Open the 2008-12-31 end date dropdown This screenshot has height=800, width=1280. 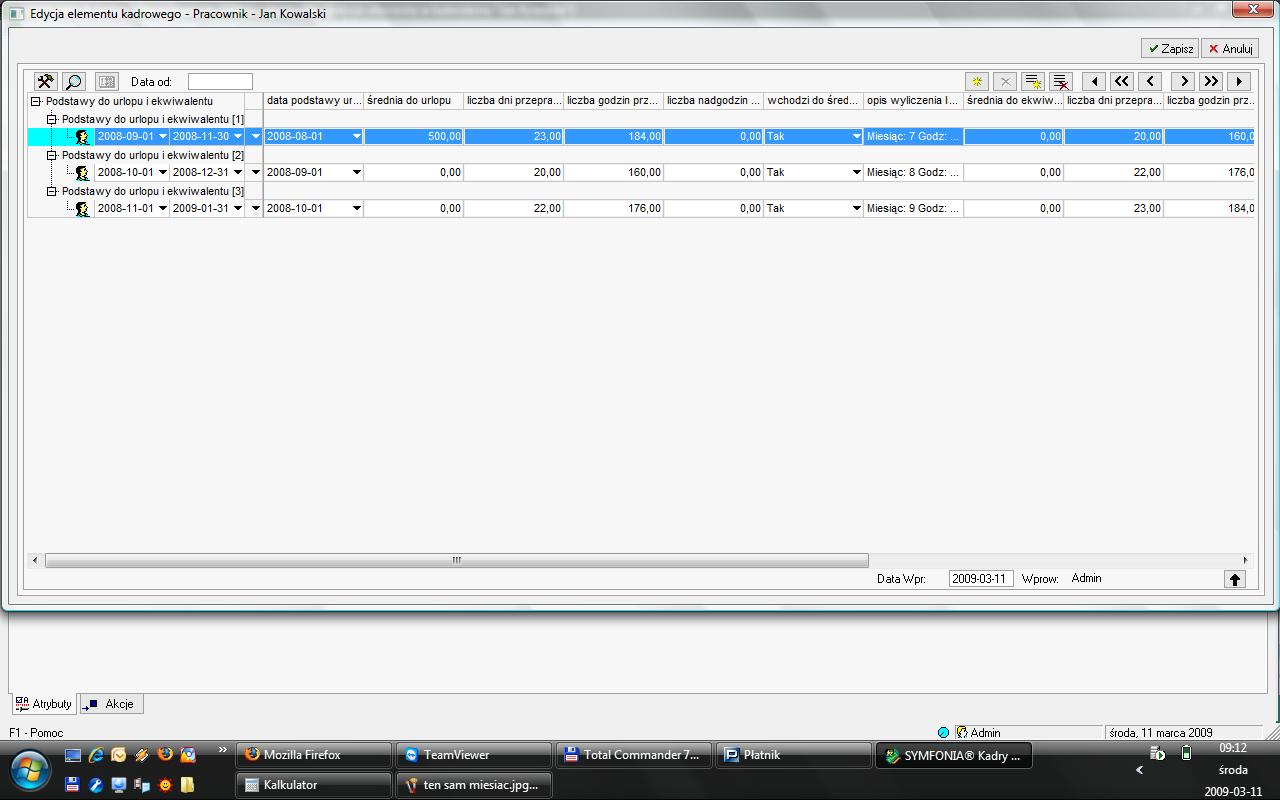(237, 173)
